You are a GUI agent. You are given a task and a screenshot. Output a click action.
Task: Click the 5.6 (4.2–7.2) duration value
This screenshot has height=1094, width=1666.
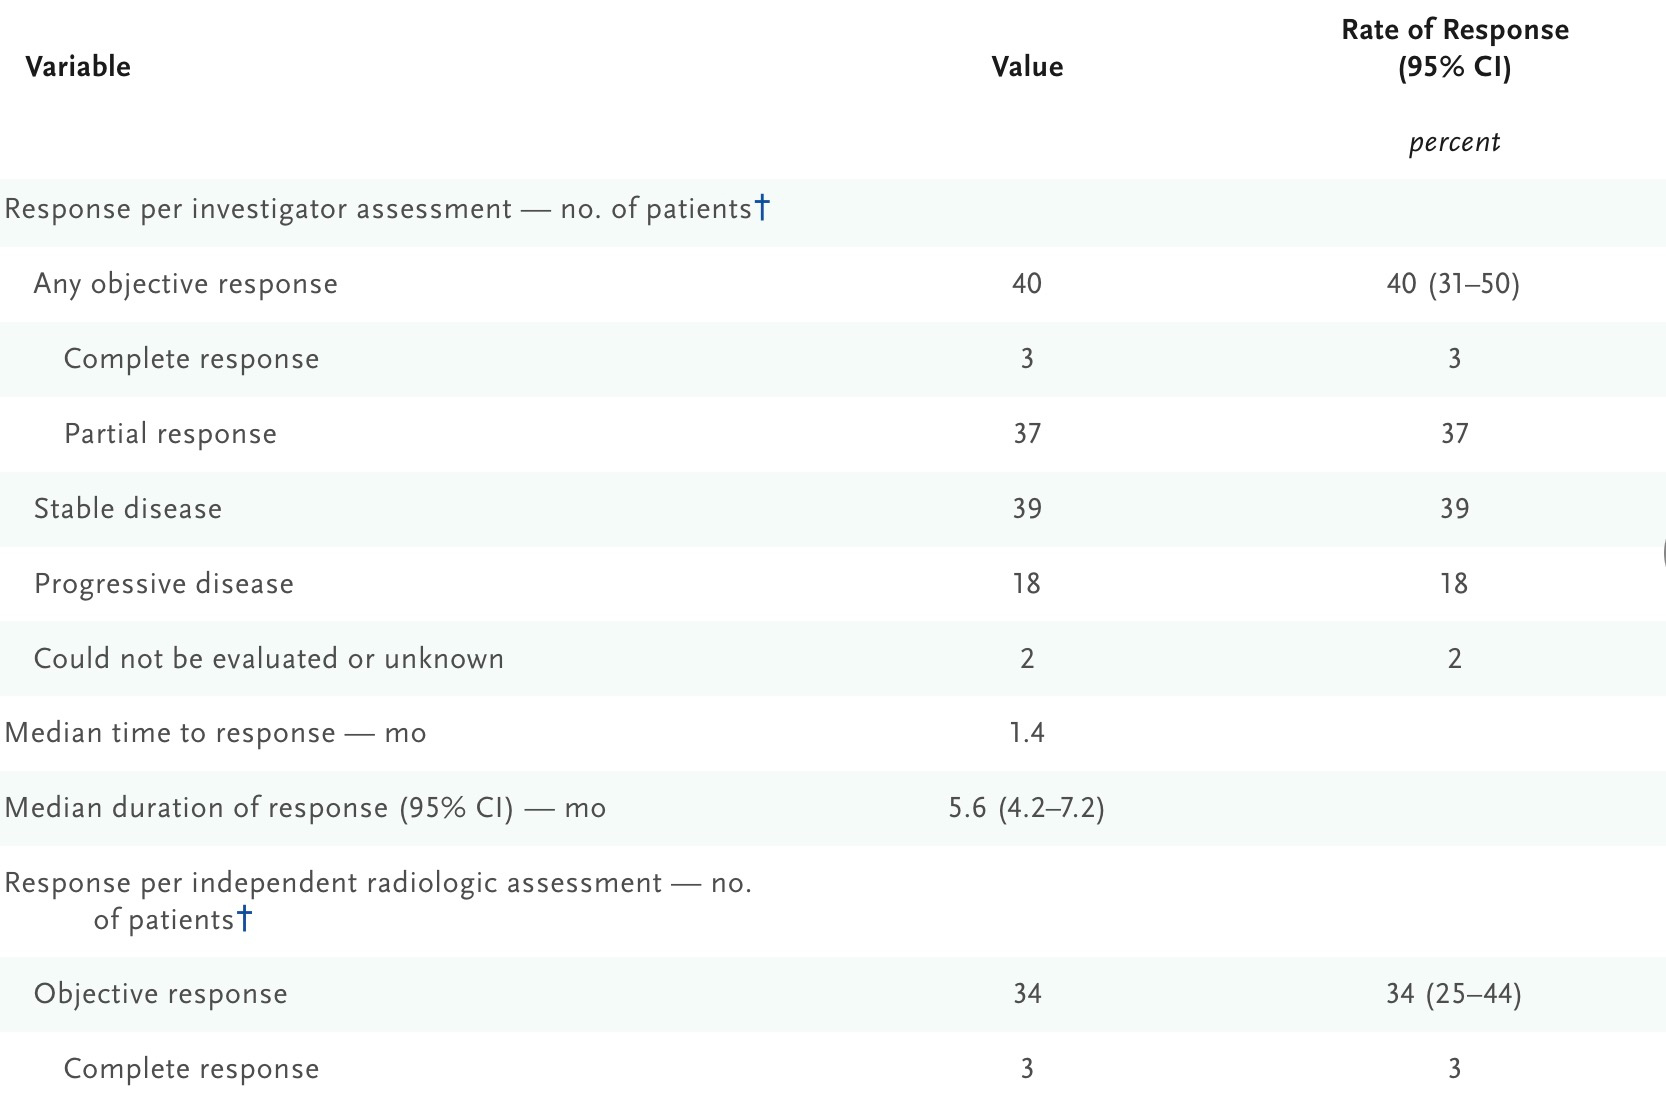click(1027, 808)
